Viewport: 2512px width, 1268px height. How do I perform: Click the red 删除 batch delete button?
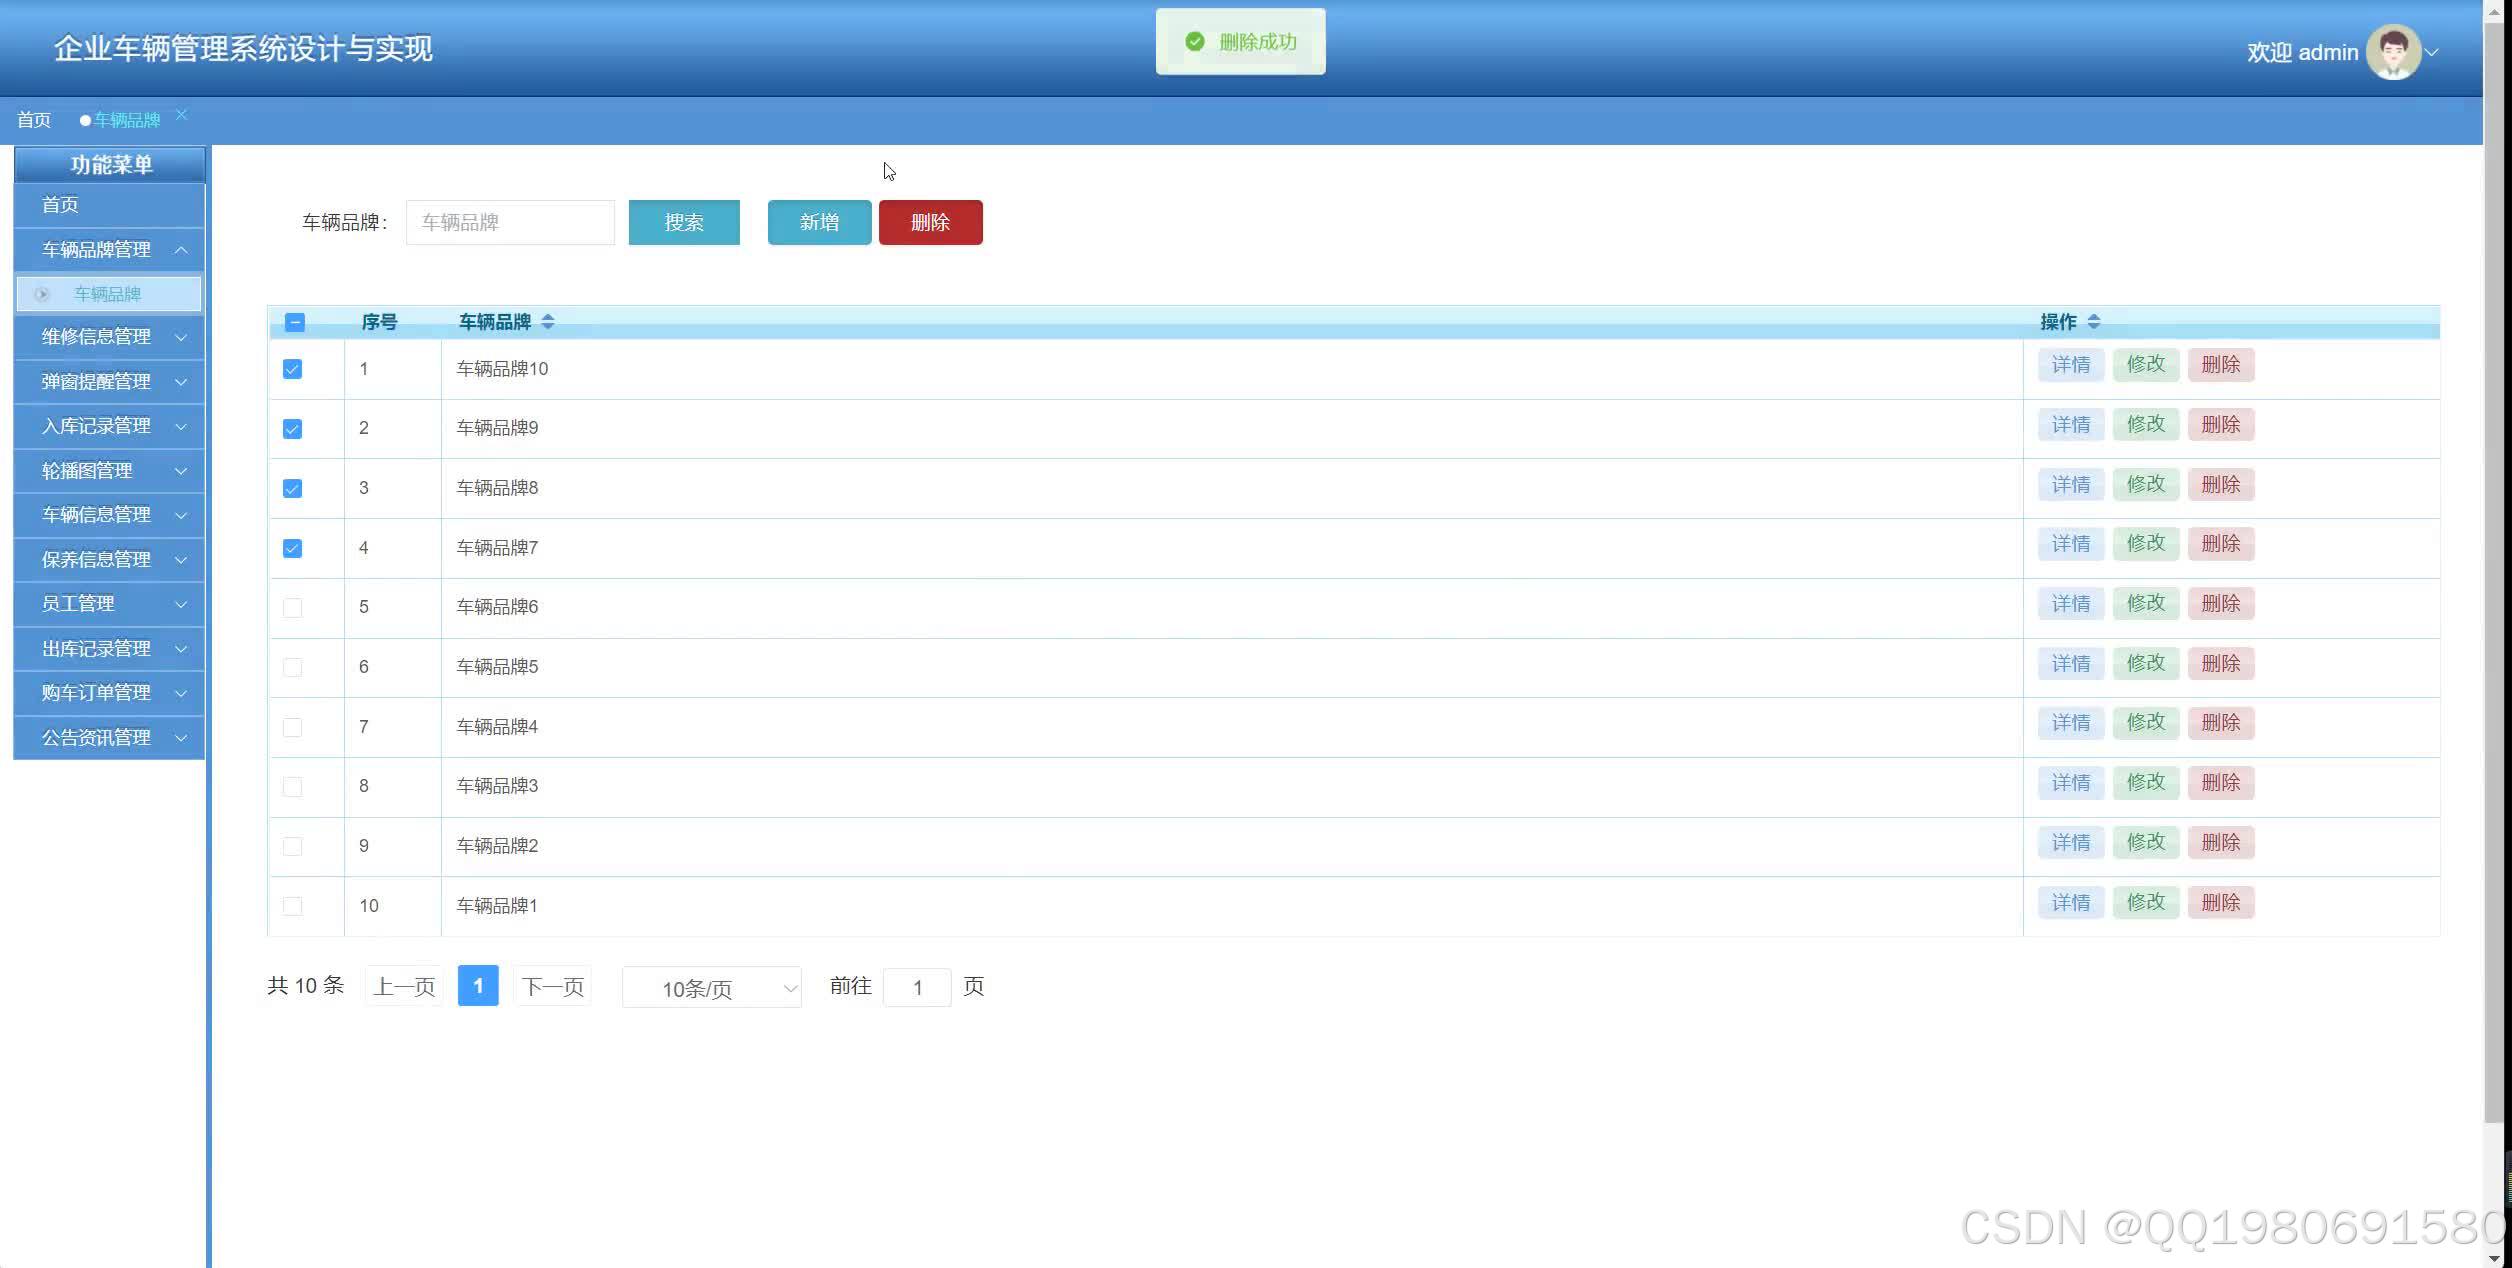pyautogui.click(x=930, y=222)
